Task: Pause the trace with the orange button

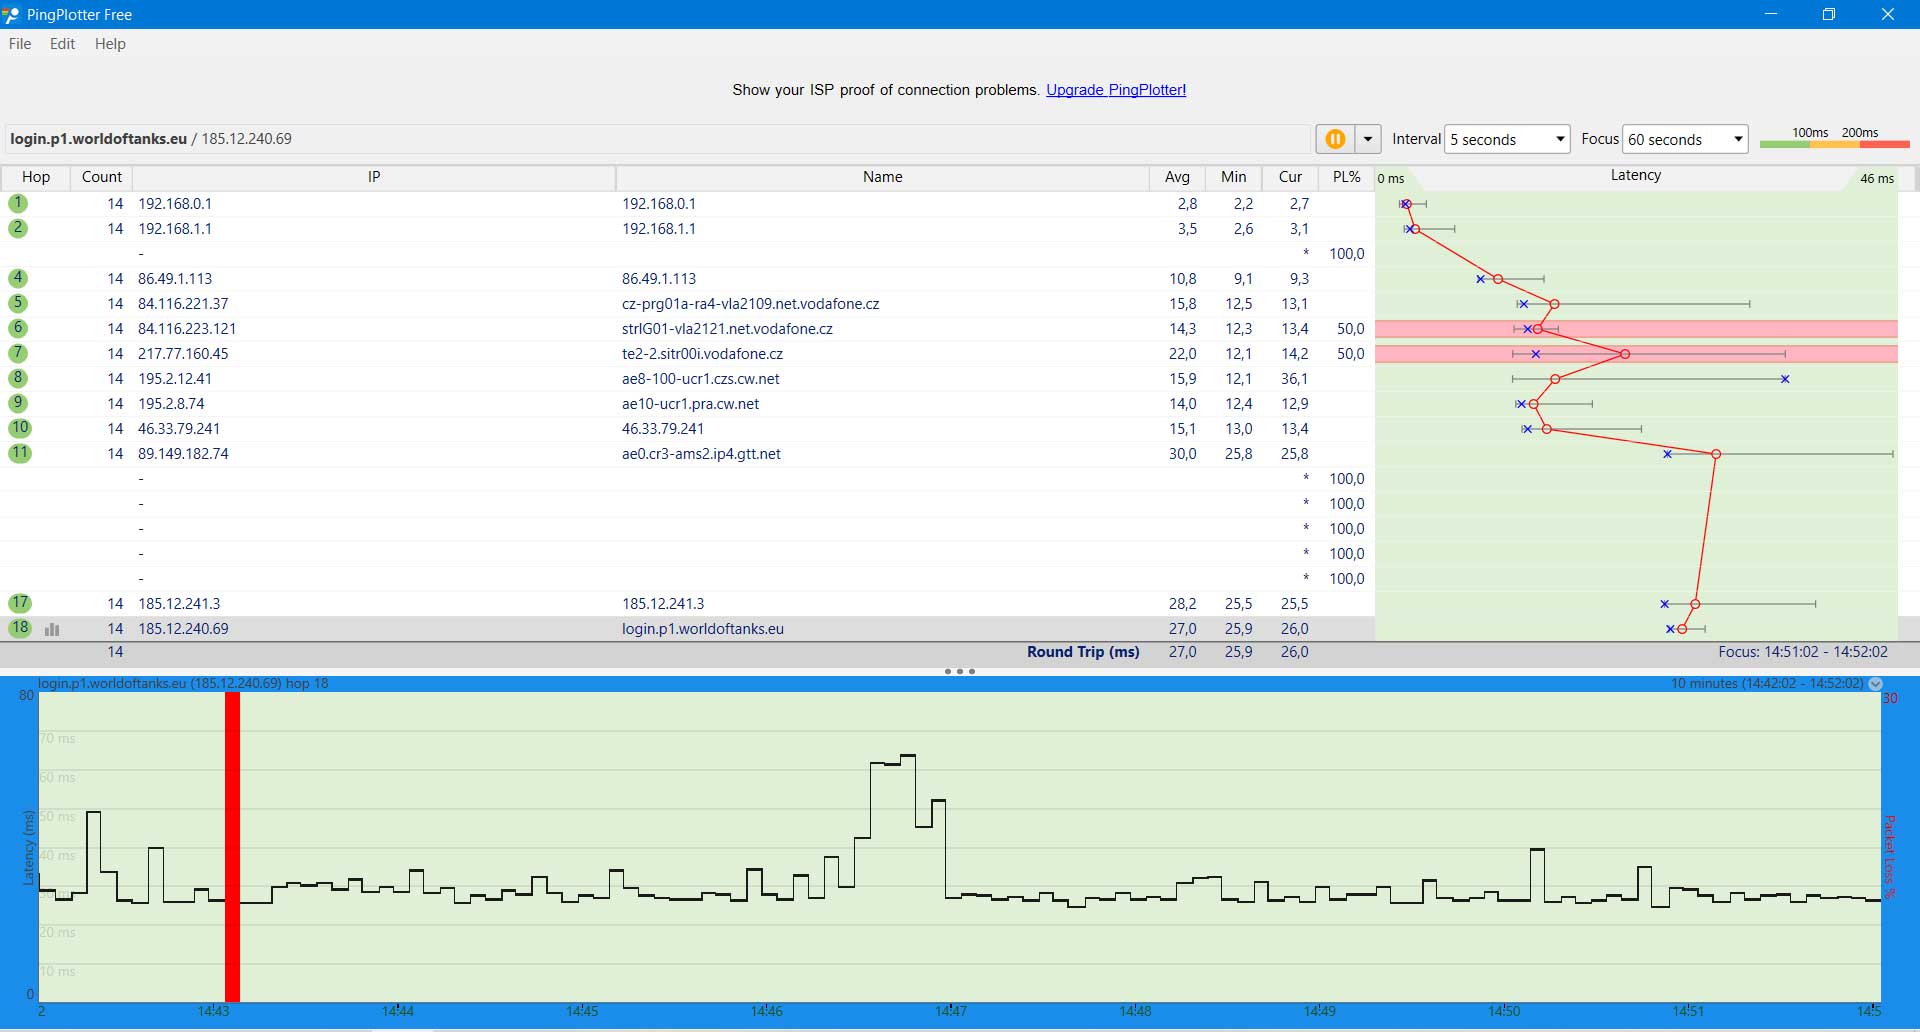Action: coord(1335,139)
